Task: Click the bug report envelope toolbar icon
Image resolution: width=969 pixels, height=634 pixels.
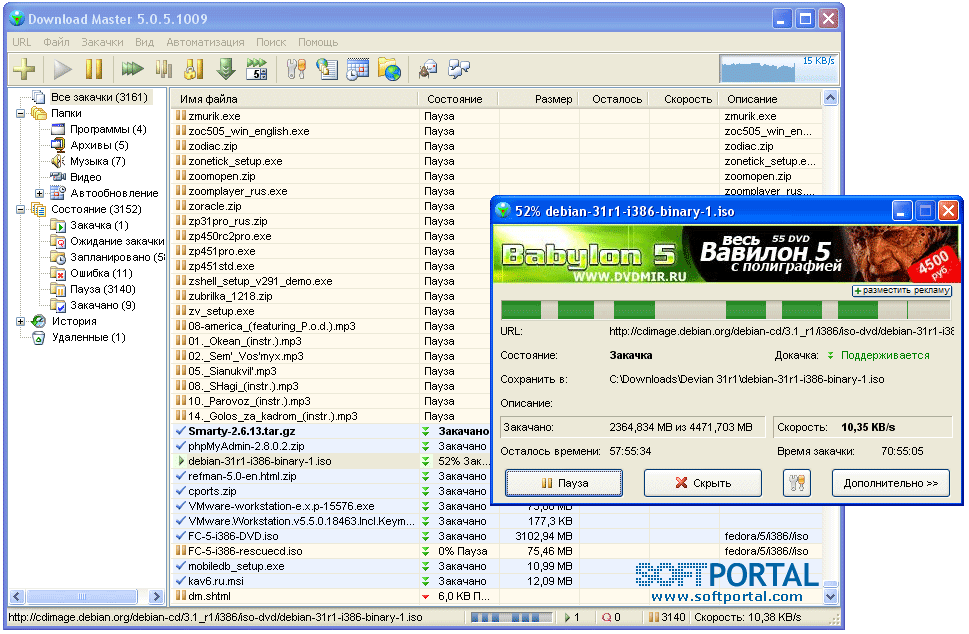Action: (x=428, y=69)
